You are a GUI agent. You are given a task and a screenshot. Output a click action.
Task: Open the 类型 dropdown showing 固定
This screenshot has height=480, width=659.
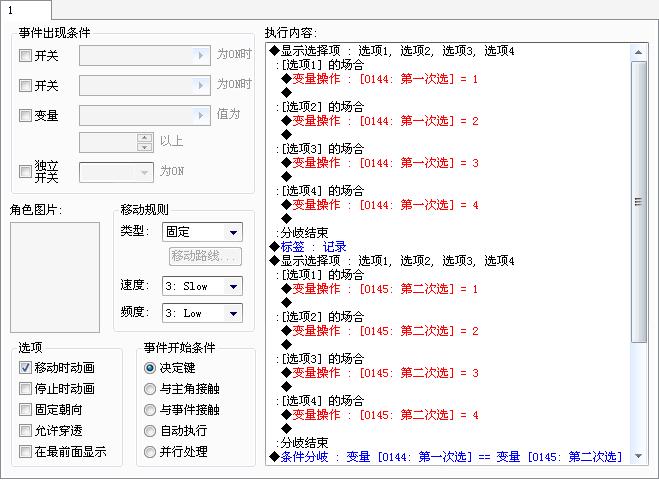pyautogui.click(x=202, y=232)
